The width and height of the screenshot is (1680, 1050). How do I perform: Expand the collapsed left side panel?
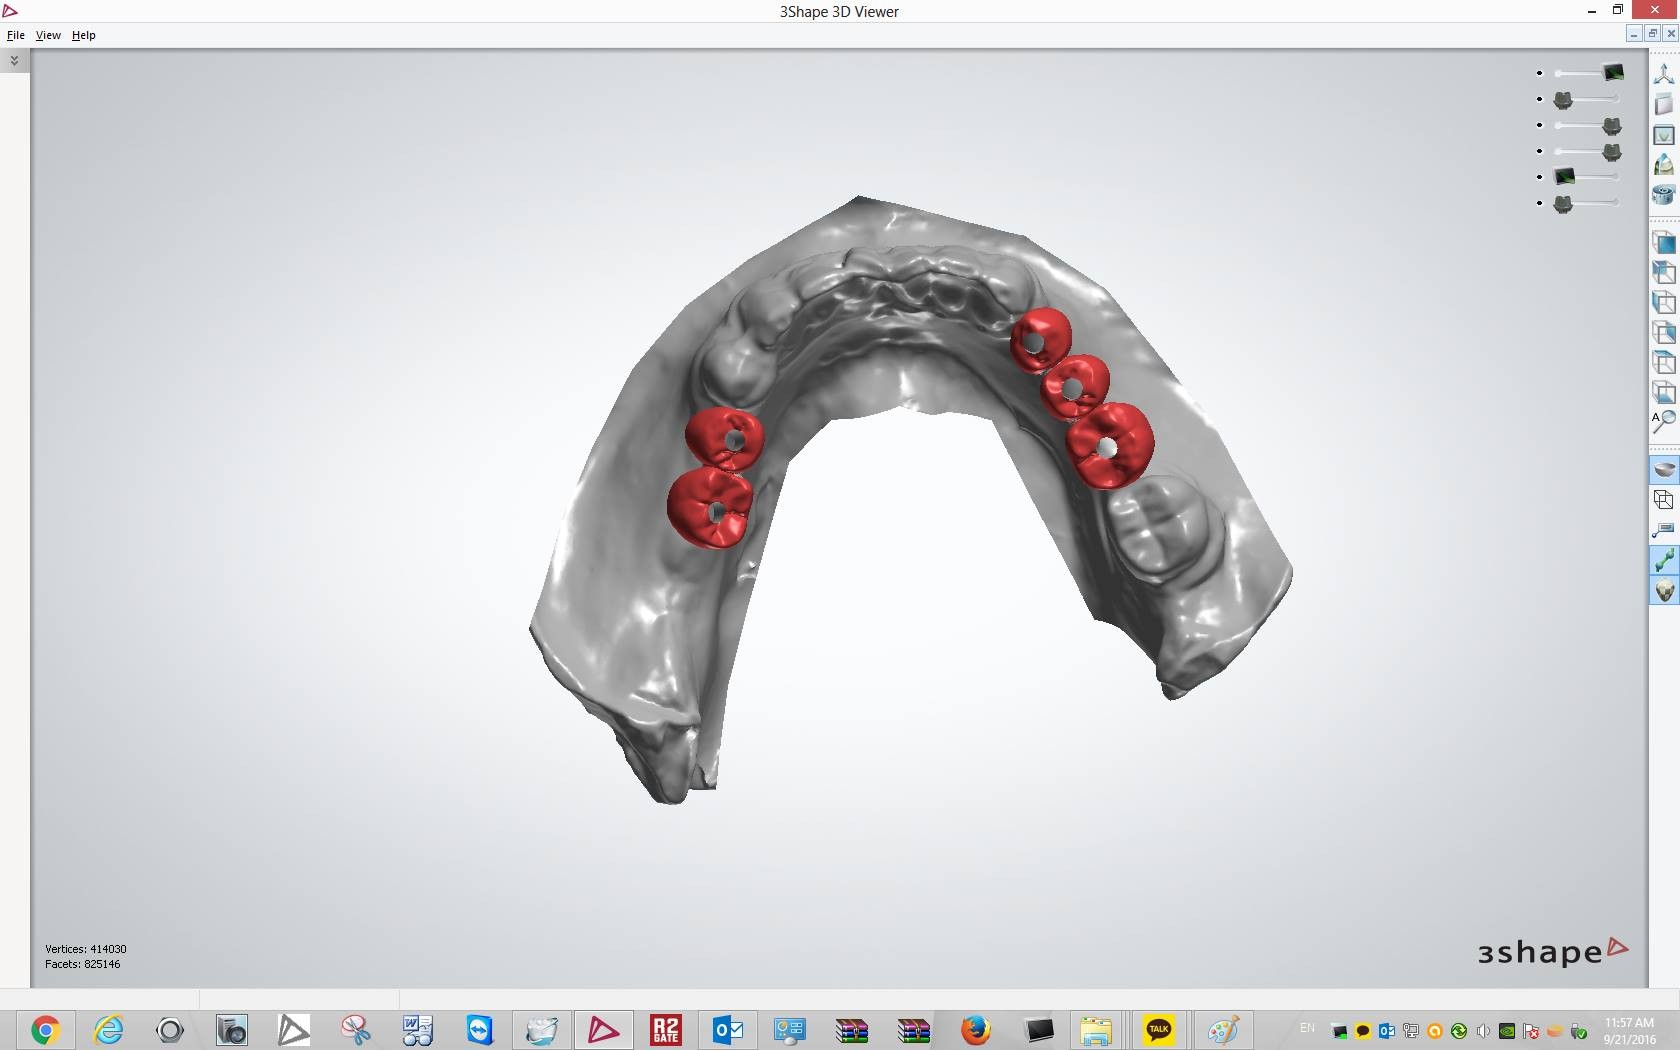[x=14, y=61]
